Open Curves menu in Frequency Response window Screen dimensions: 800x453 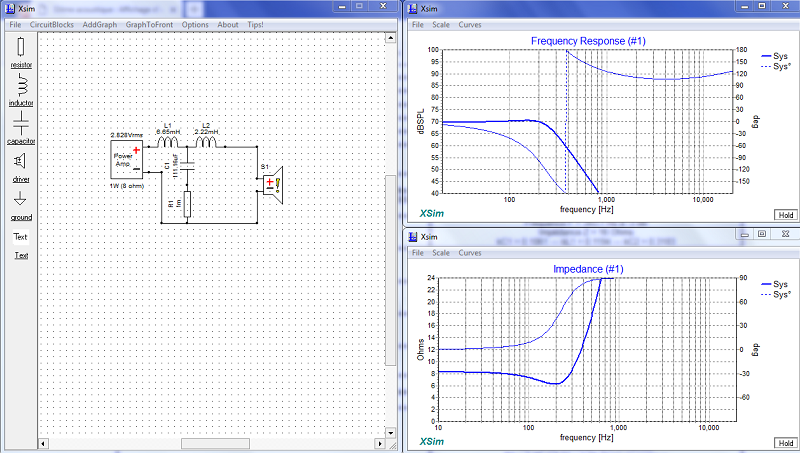469,24
